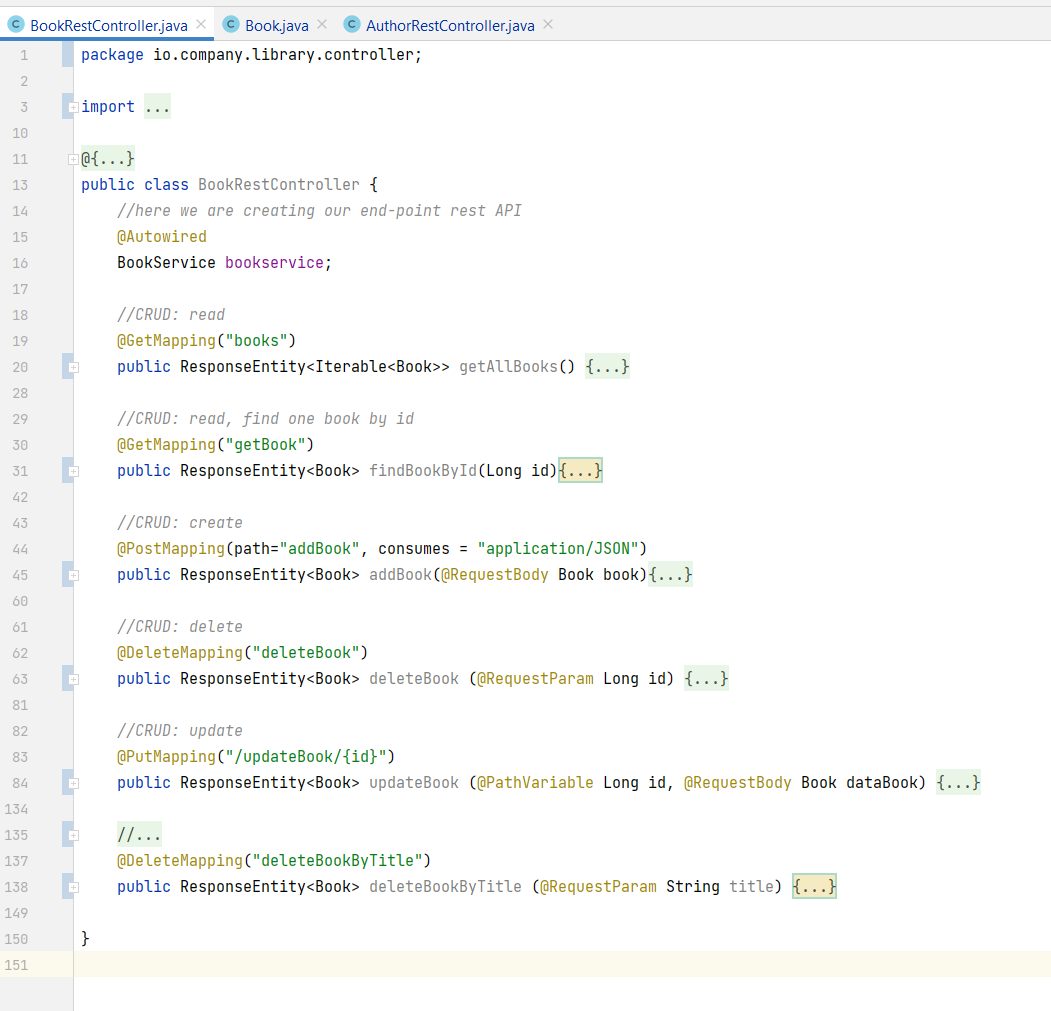Click the addBook method name
This screenshot has width=1051, height=1011.
pos(401,575)
